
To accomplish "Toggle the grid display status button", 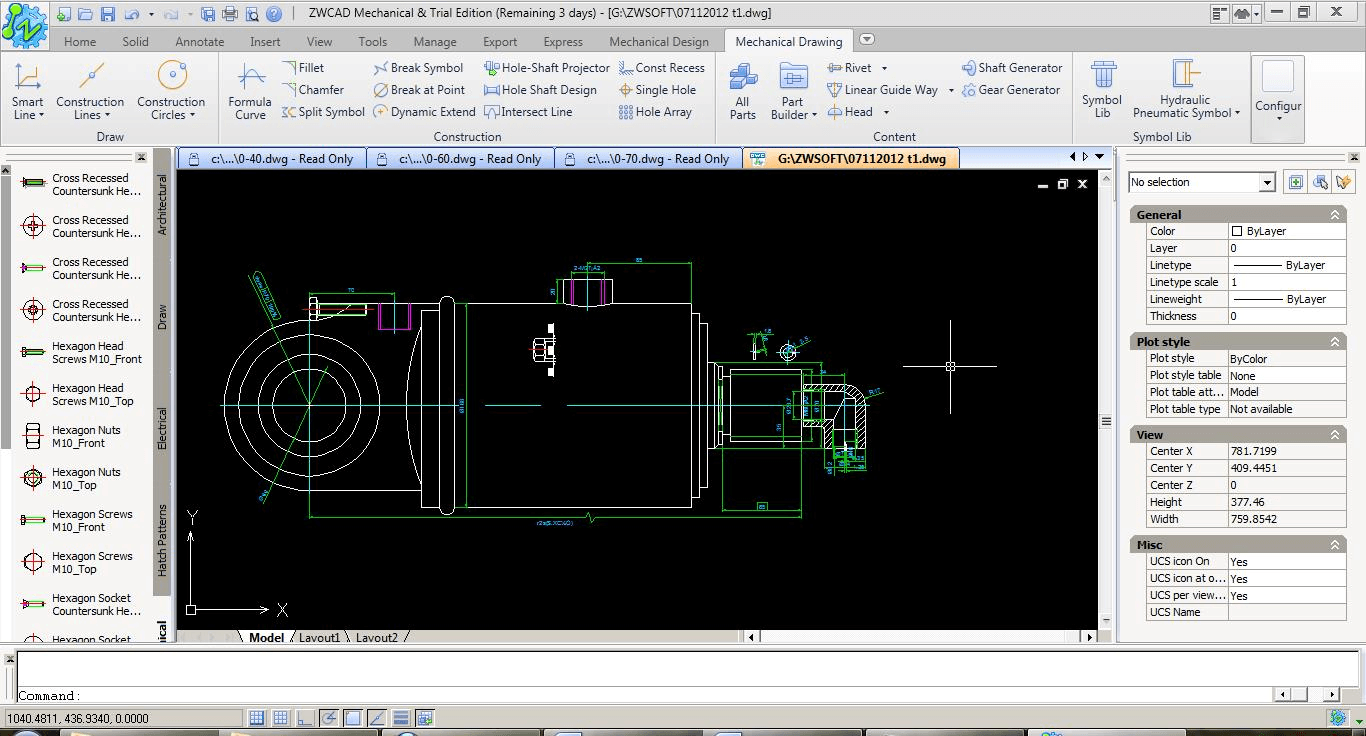I will (281, 718).
